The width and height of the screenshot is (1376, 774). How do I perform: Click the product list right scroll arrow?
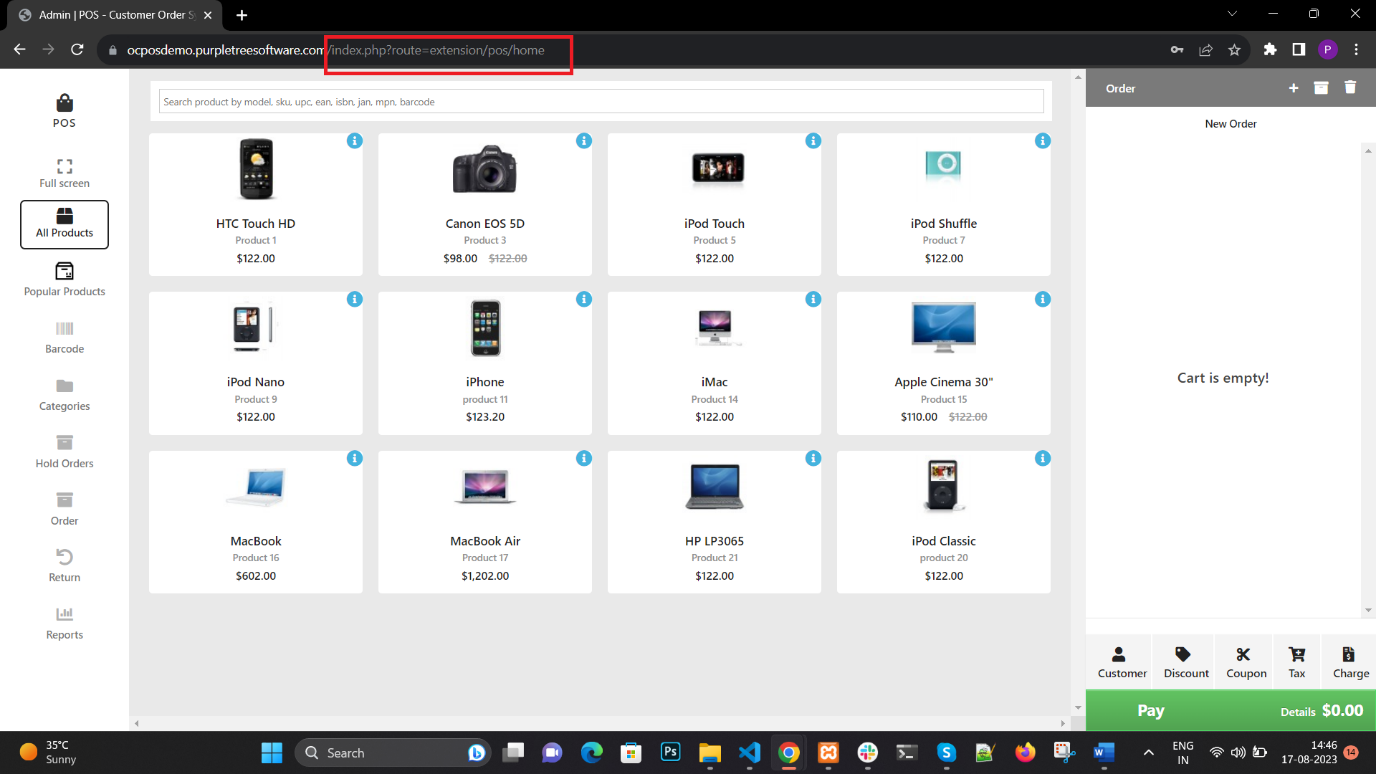click(1063, 723)
